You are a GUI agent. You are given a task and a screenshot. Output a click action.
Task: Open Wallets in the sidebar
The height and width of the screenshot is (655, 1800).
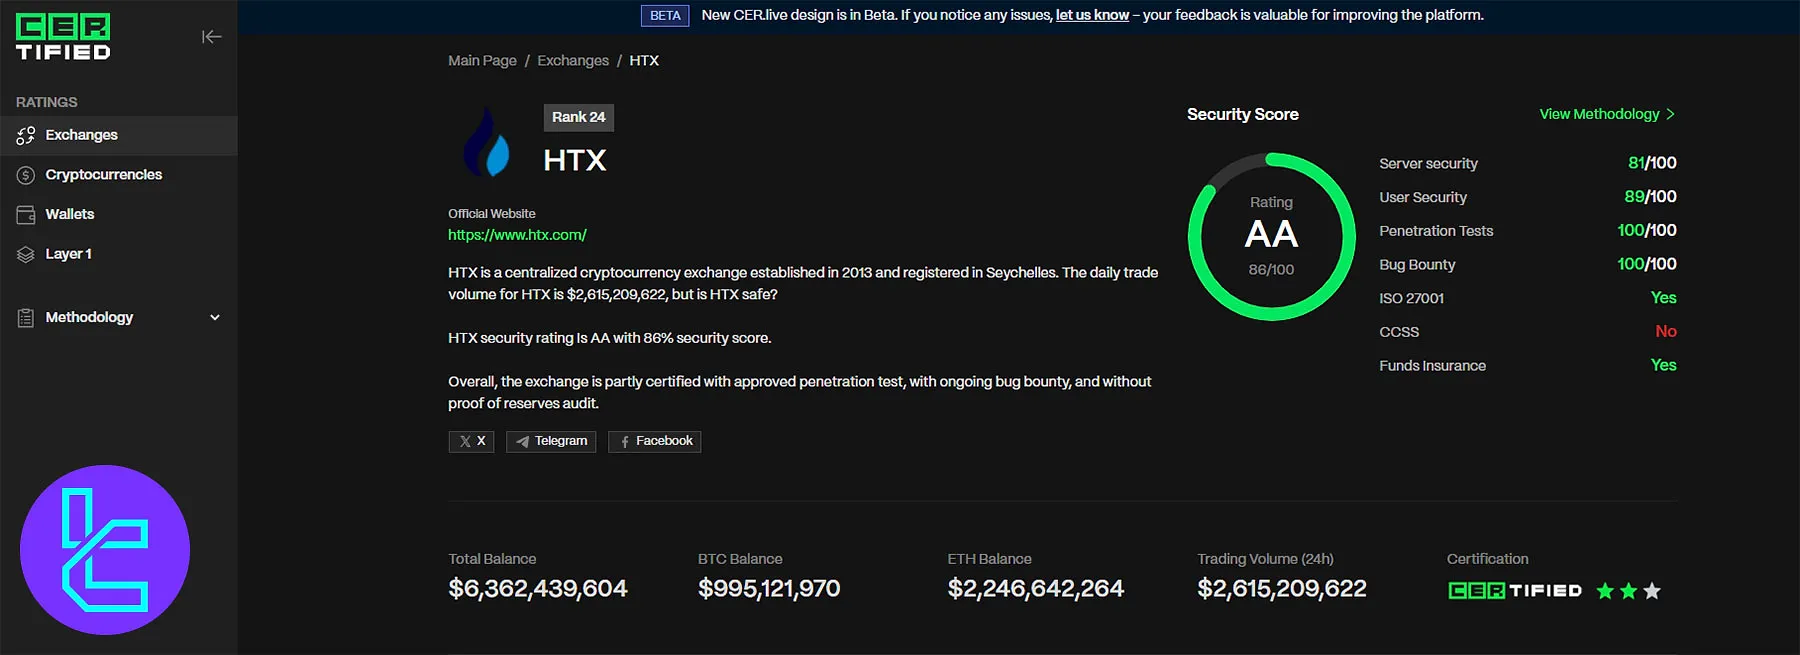(119, 215)
